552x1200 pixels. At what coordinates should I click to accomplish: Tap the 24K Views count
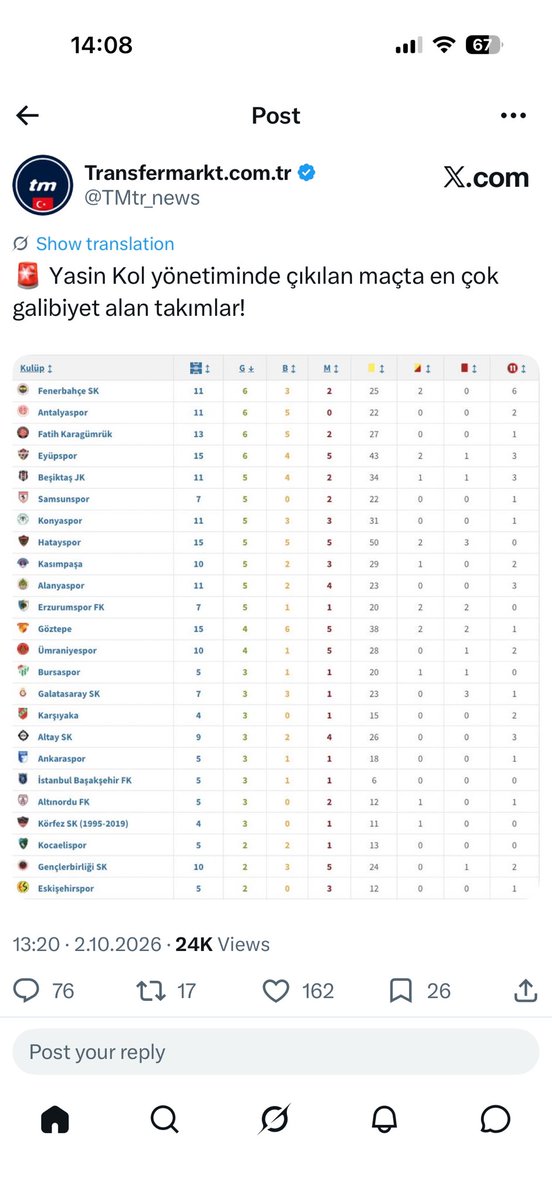(x=222, y=944)
